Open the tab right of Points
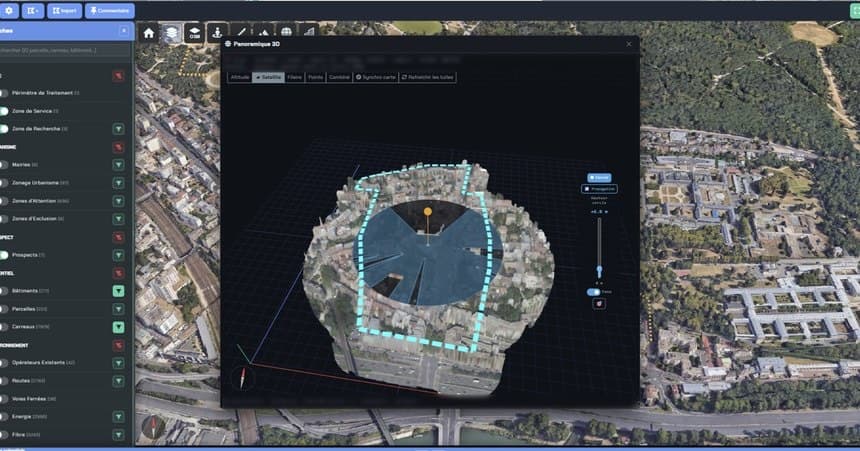Image resolution: width=860 pixels, height=451 pixels. click(339, 77)
